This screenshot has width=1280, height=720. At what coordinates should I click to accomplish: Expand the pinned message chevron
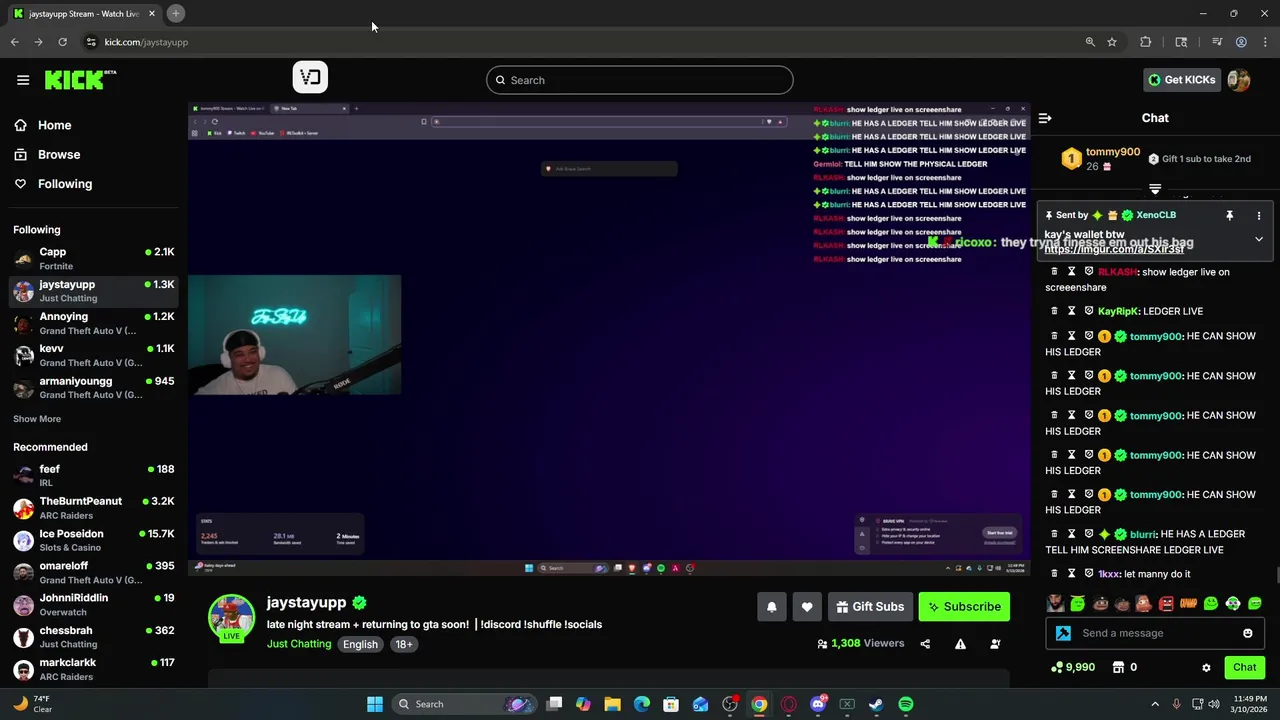[1259, 239]
